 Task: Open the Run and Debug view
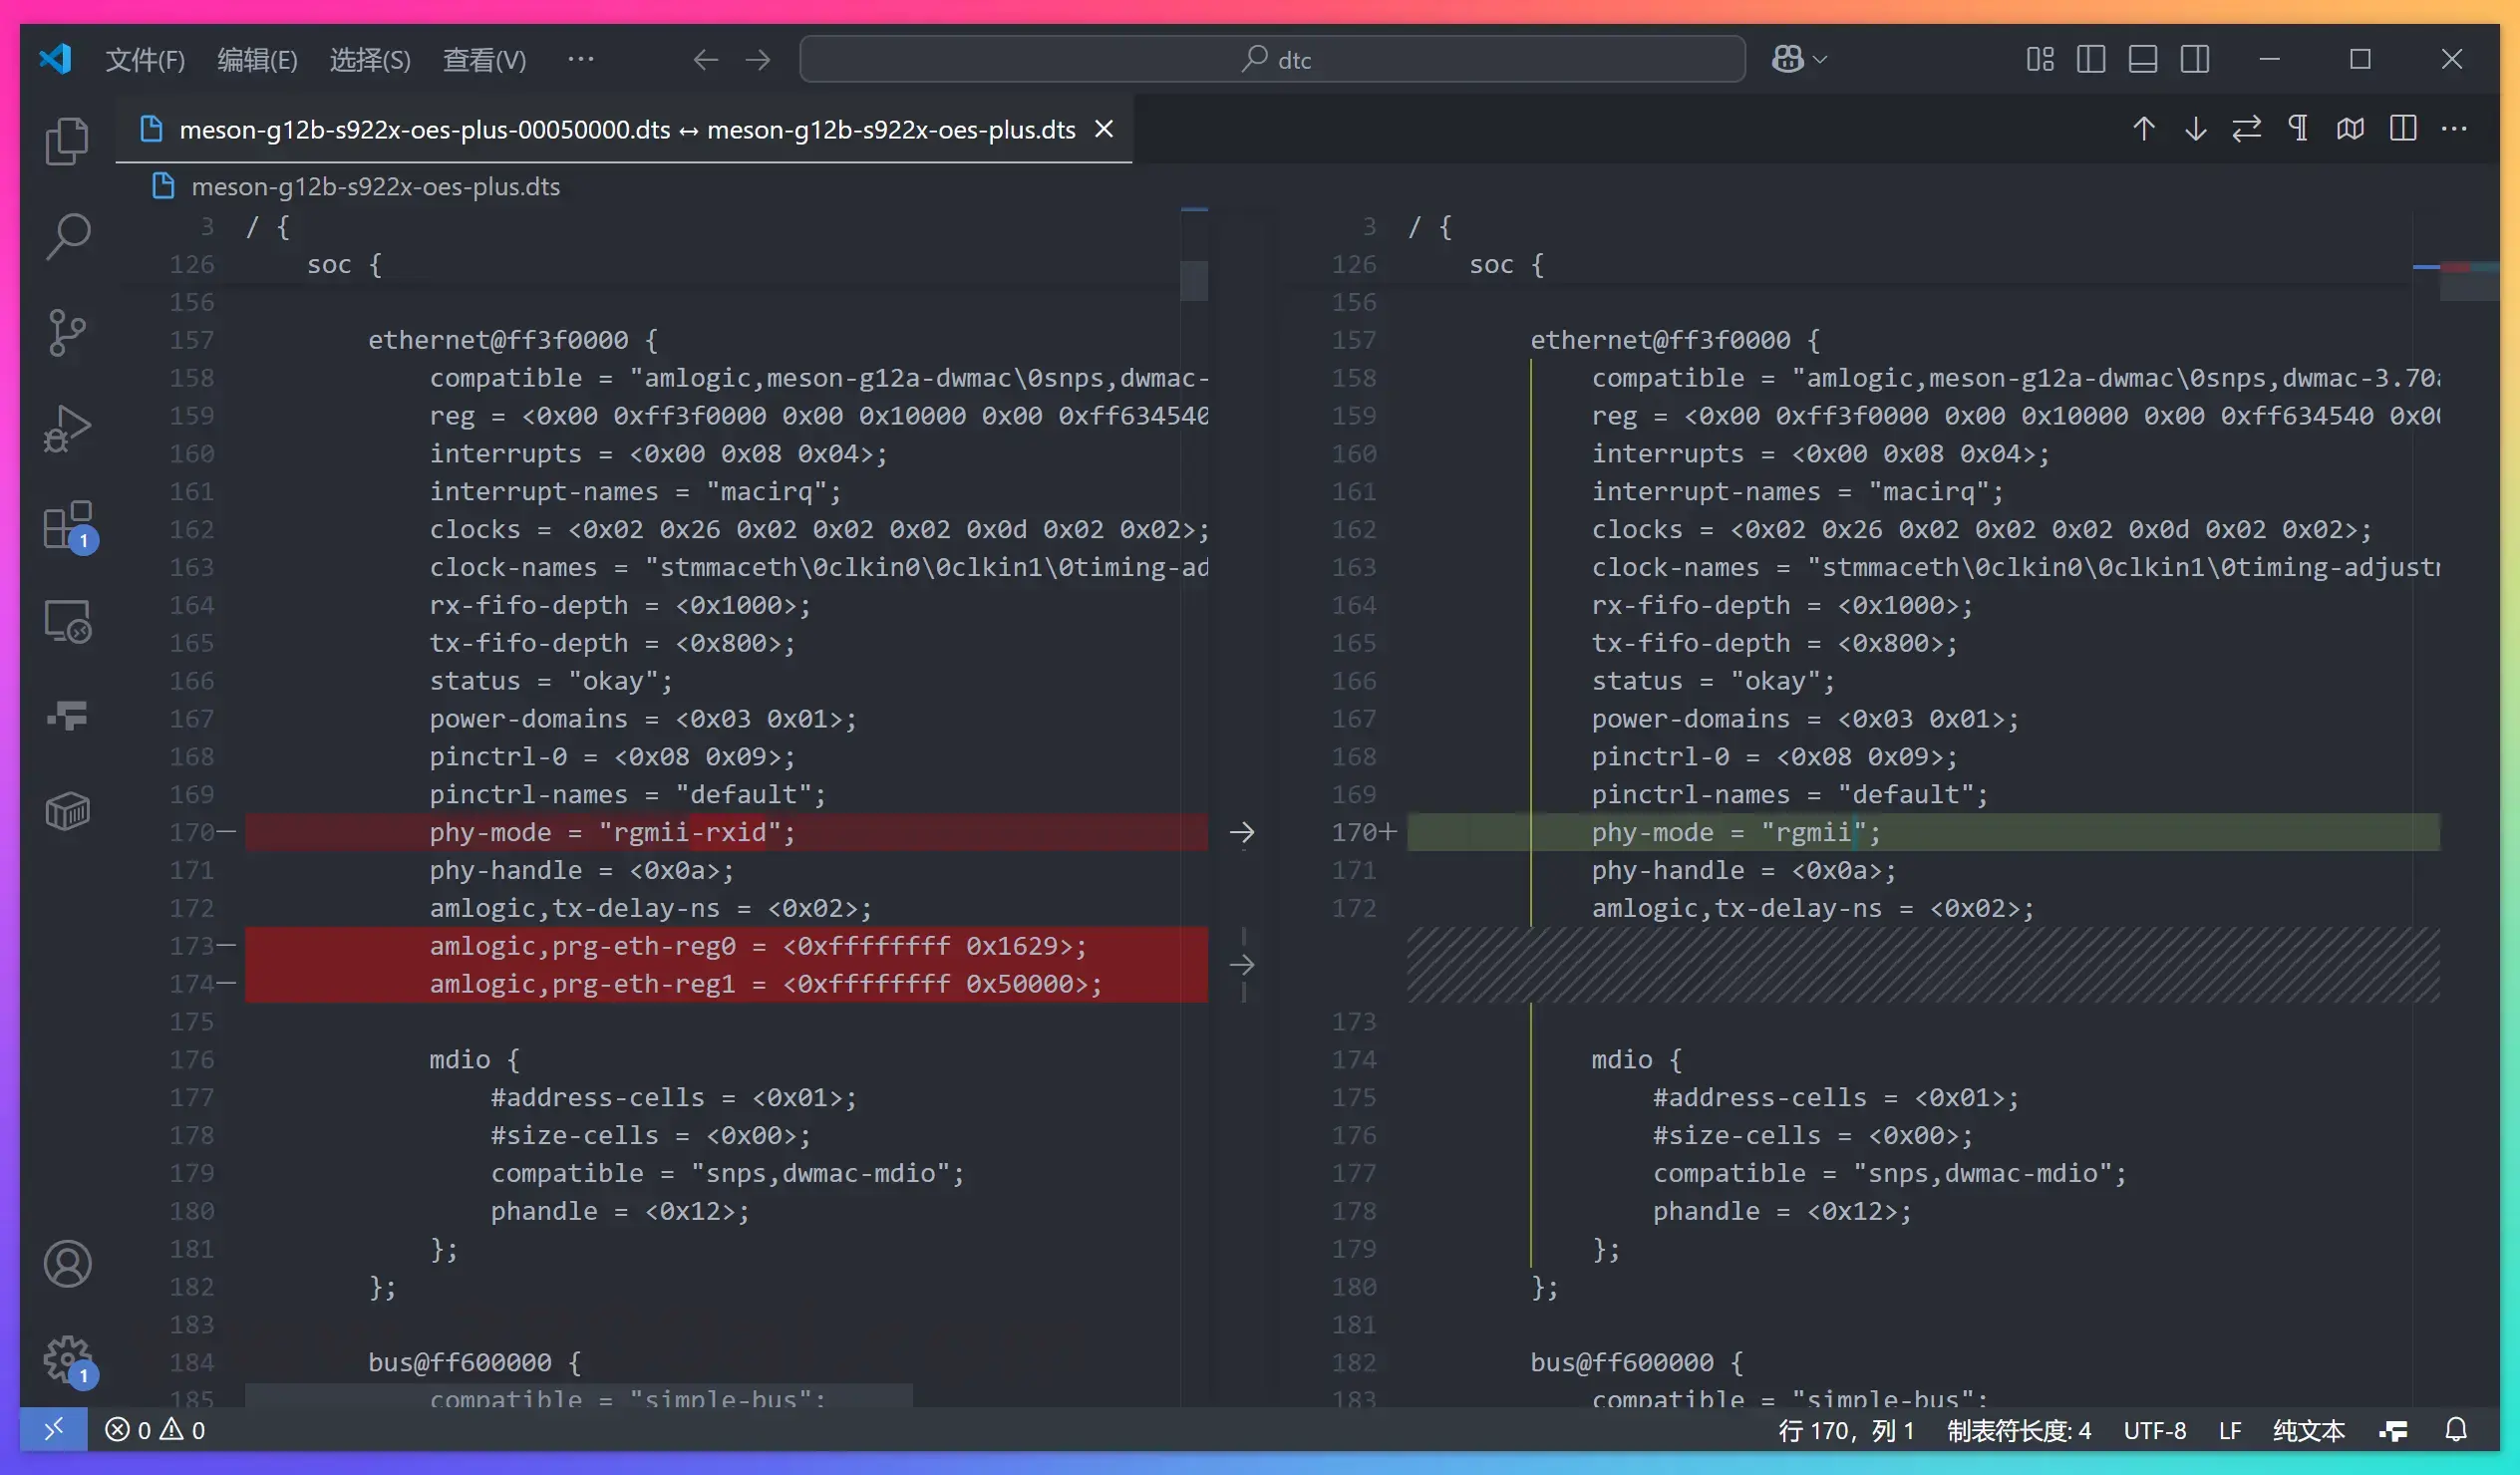67,428
